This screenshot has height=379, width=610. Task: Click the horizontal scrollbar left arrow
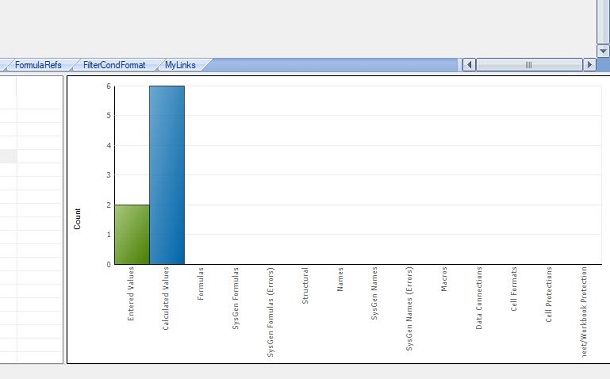469,65
